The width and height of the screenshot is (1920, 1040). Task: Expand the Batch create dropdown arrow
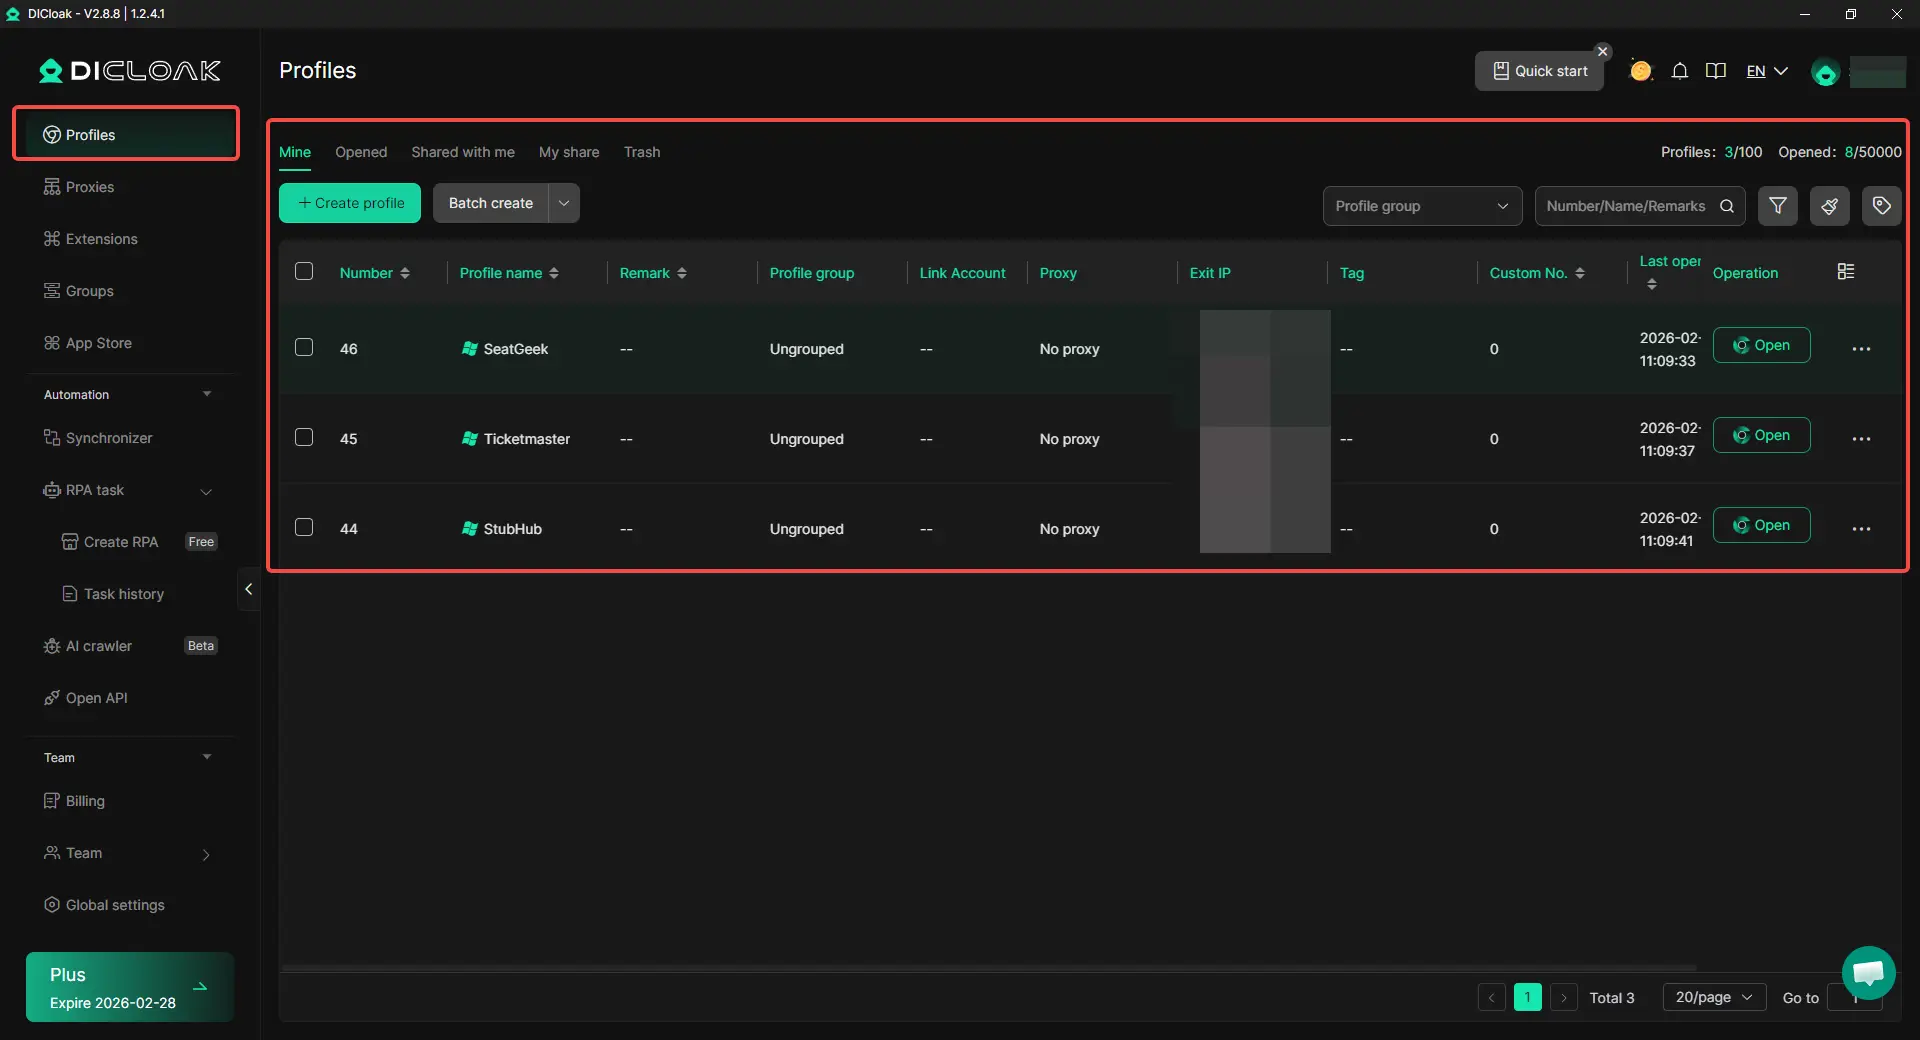coord(564,203)
